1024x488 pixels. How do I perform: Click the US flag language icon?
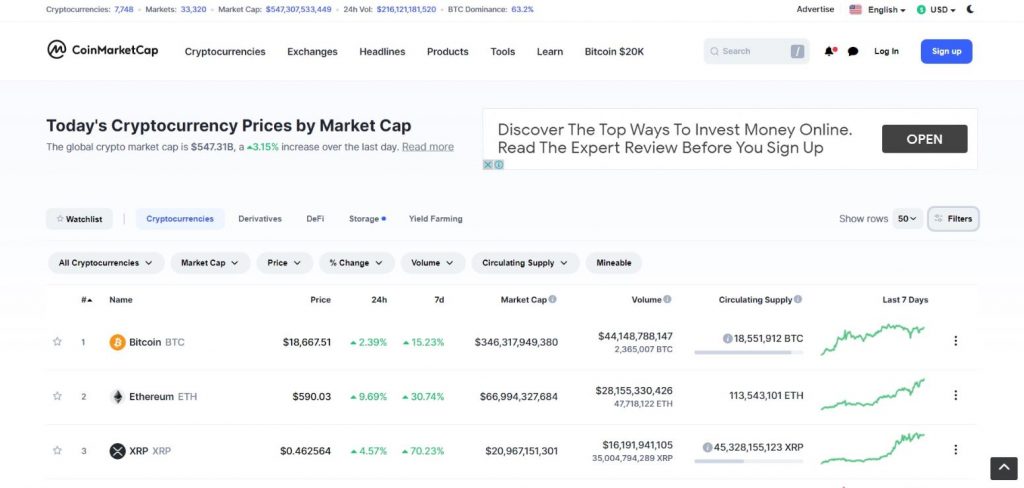pyautogui.click(x=856, y=10)
